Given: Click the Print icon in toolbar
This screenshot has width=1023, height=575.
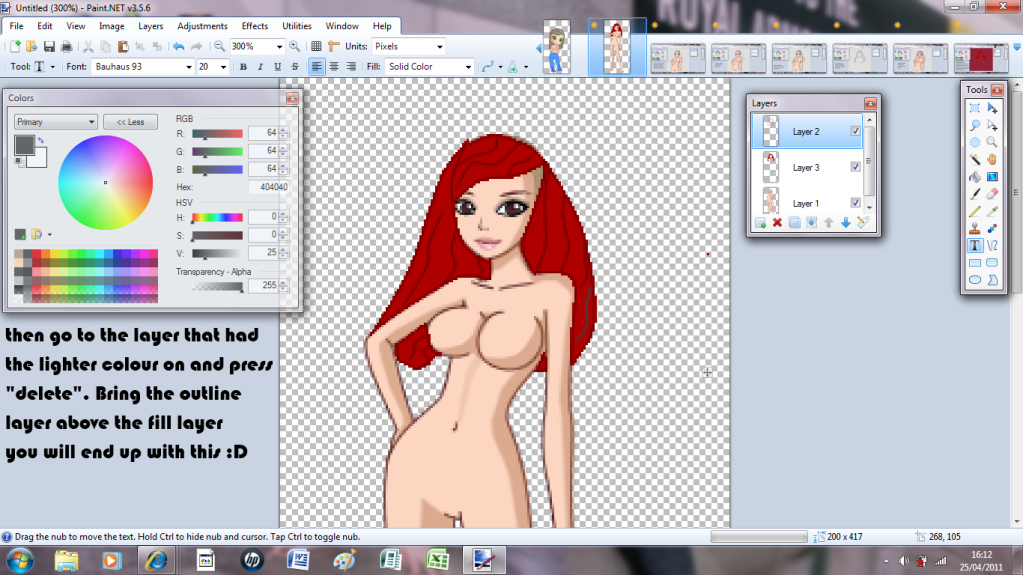Looking at the screenshot, I should pos(66,46).
